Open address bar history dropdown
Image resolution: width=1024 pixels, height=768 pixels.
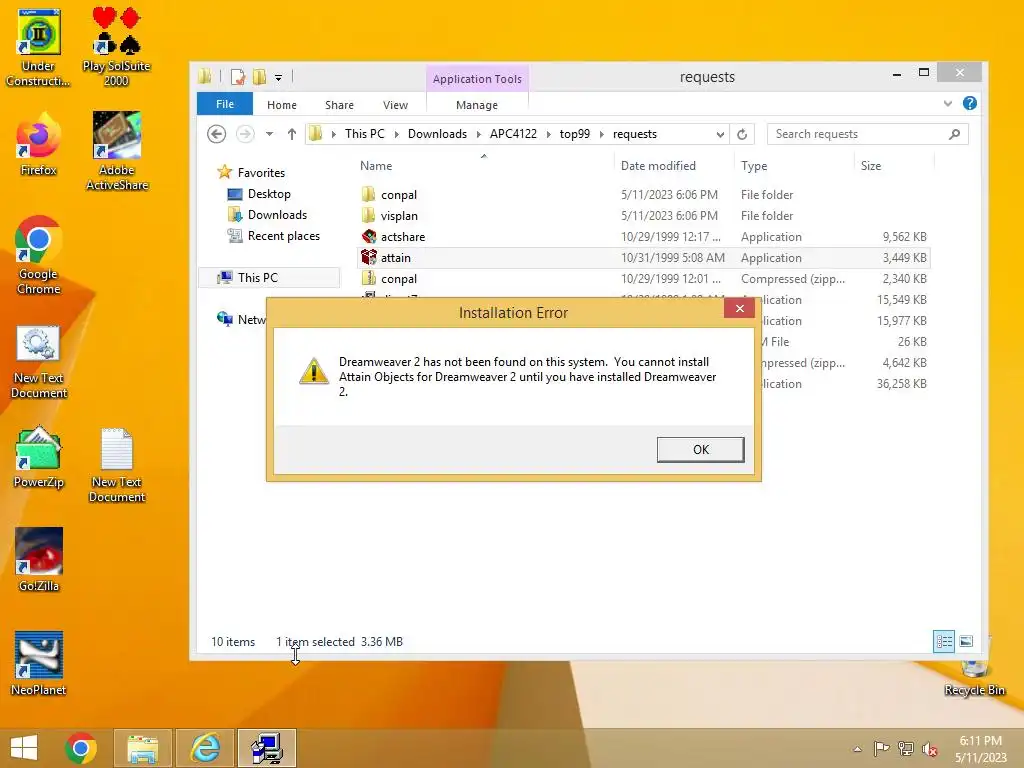[x=720, y=134]
